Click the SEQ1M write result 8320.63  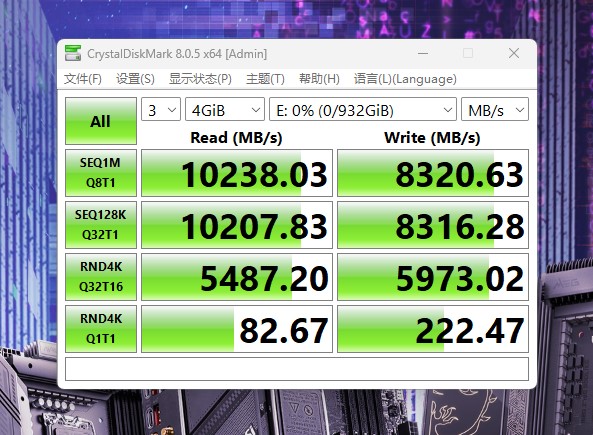[433, 173]
